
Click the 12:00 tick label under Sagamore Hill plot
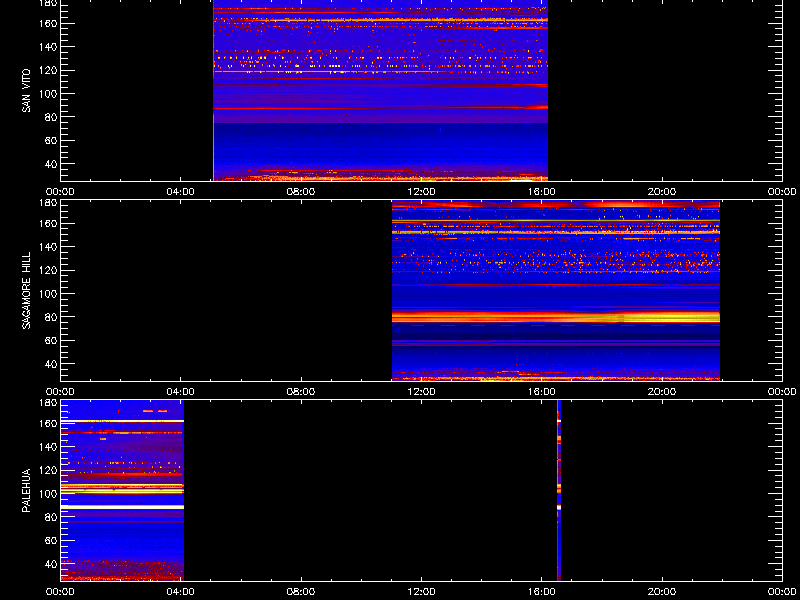click(421, 392)
